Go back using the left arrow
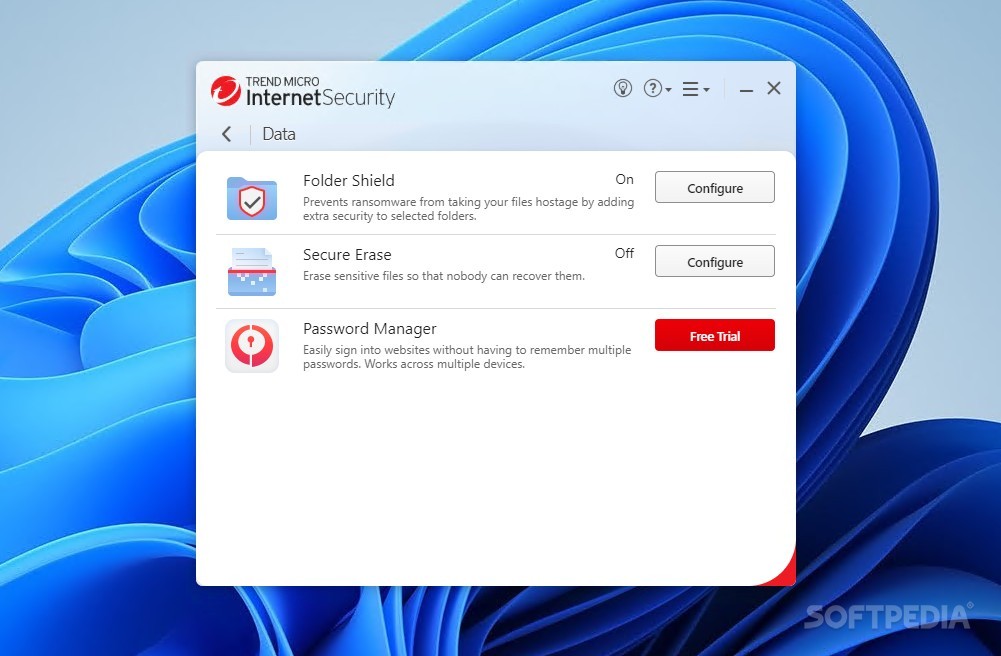Screen dimensions: 1001x656 (x=227, y=134)
